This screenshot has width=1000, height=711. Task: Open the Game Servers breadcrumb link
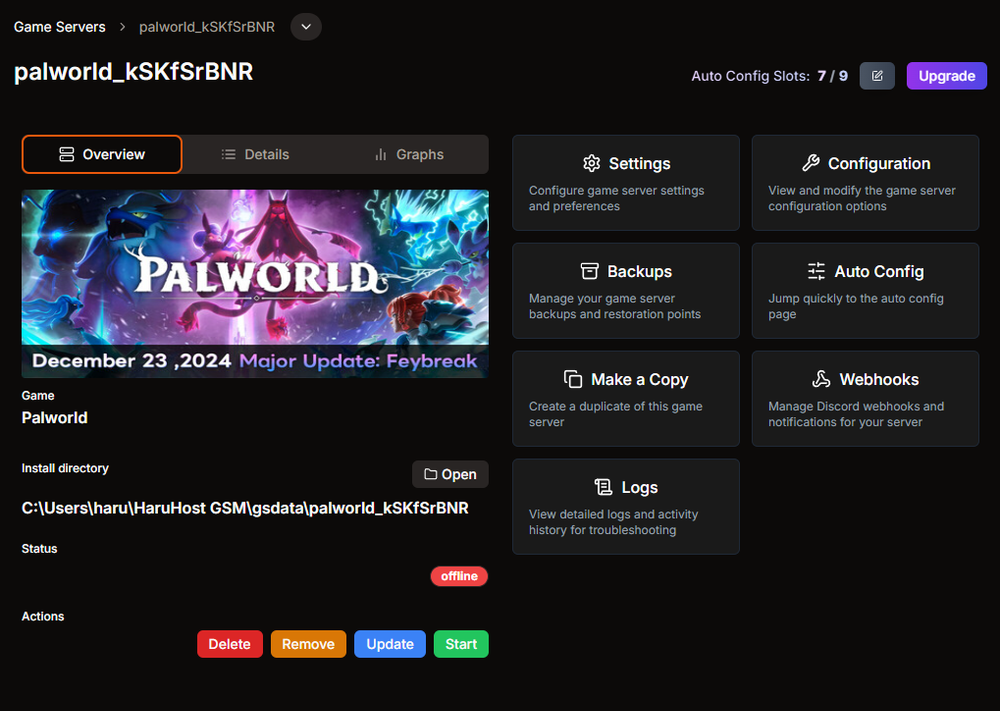tap(59, 27)
